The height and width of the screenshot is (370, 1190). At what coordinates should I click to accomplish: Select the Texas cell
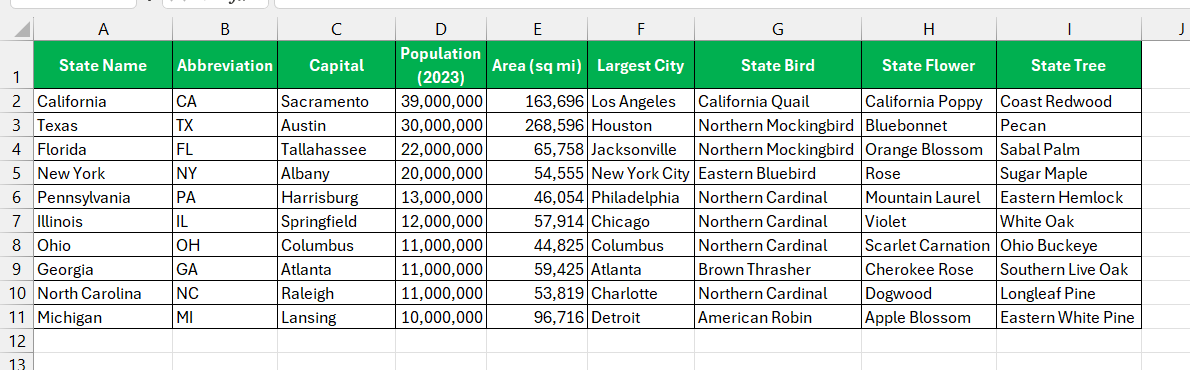point(103,125)
